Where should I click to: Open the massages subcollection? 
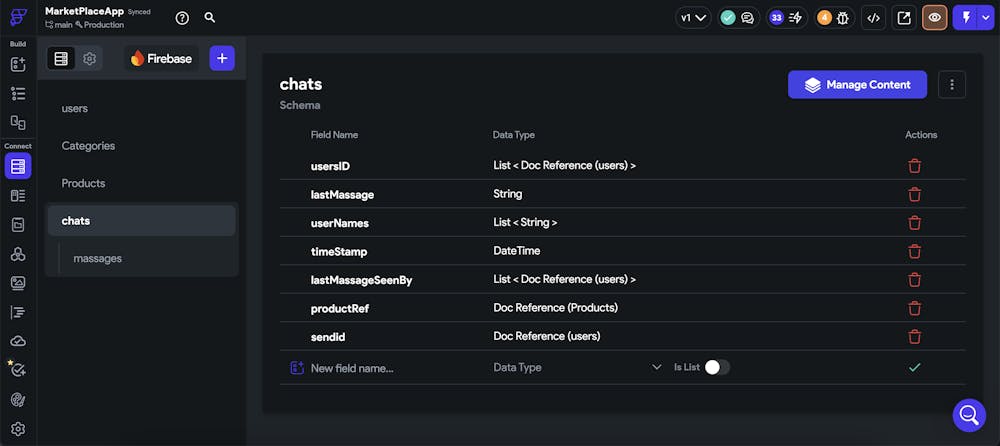[x=98, y=258]
